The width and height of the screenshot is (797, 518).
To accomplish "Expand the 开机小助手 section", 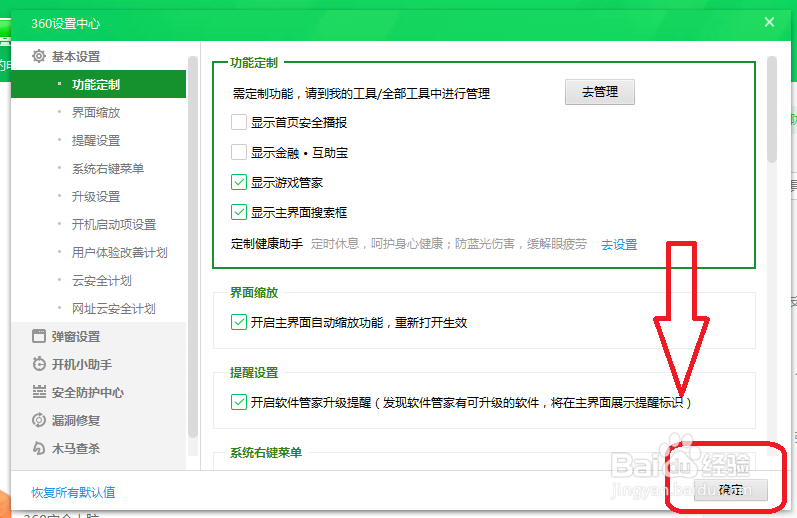I will tap(82, 364).
